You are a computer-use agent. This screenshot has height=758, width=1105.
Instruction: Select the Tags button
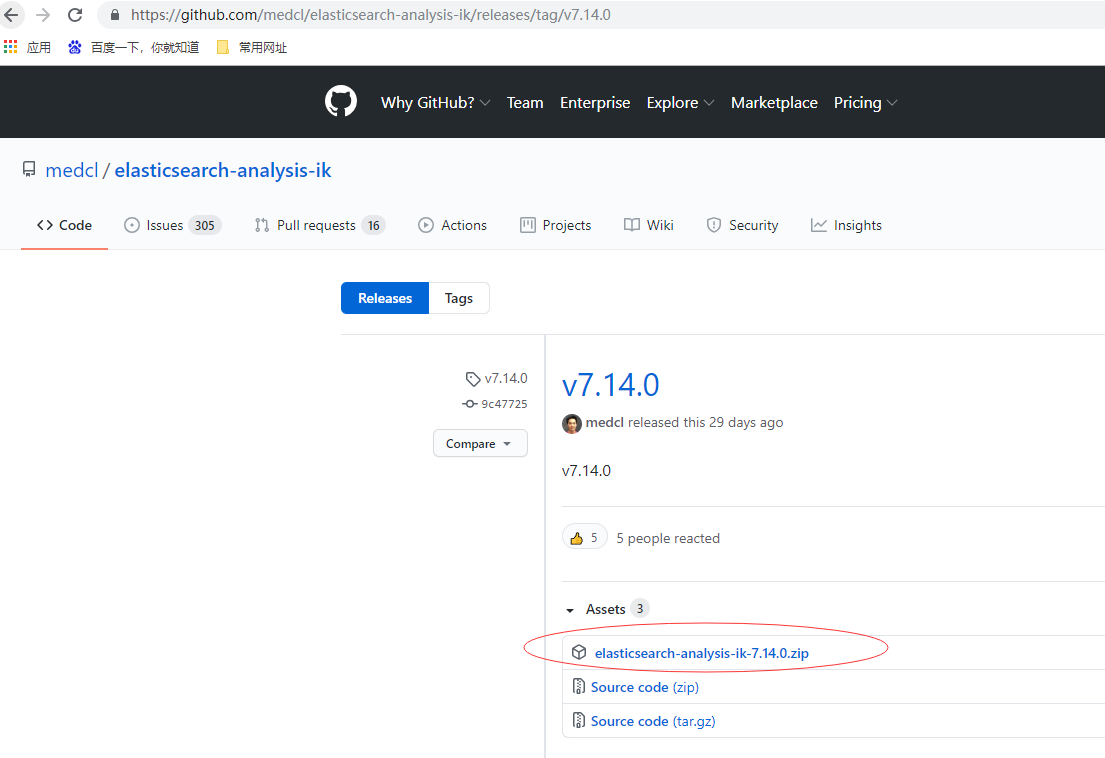click(459, 298)
